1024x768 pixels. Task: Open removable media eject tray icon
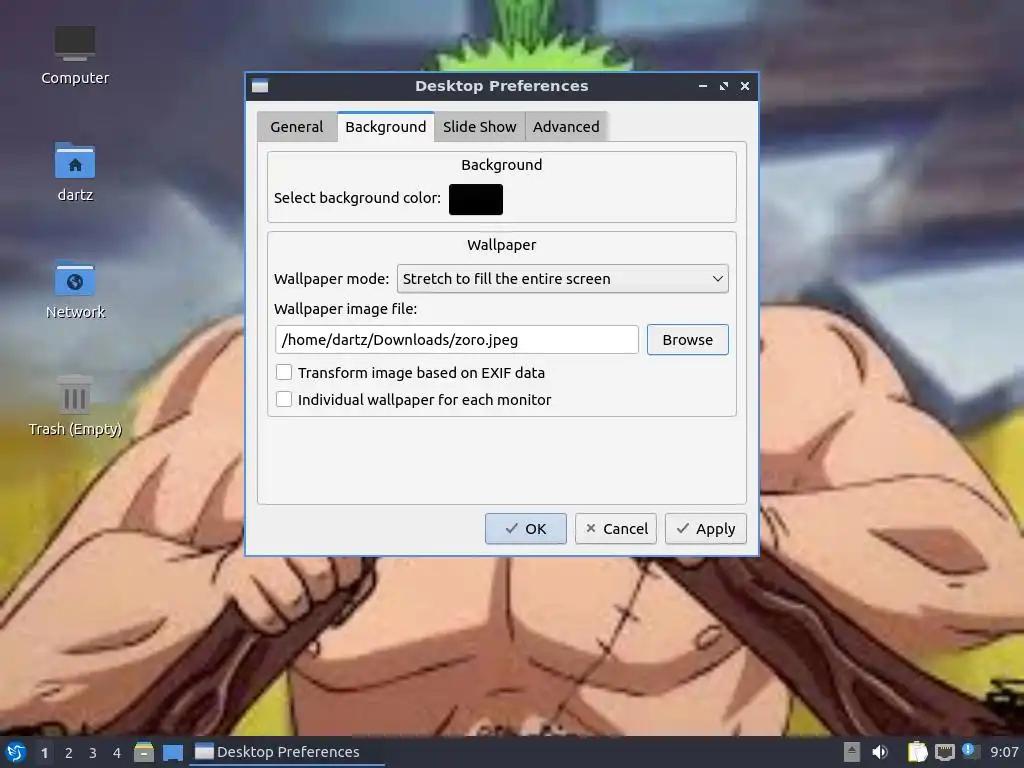tap(852, 752)
